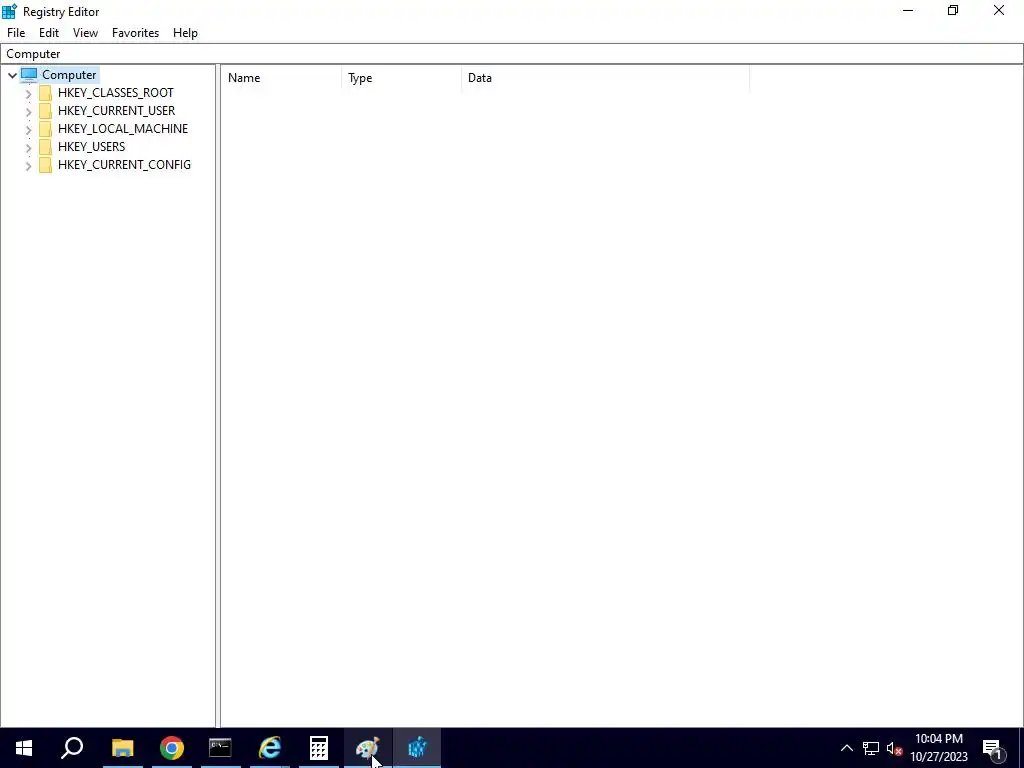Screen dimensions: 1024x768
Task: Select the HKEY_CURRENT_CONFIG label
Action: point(124,165)
